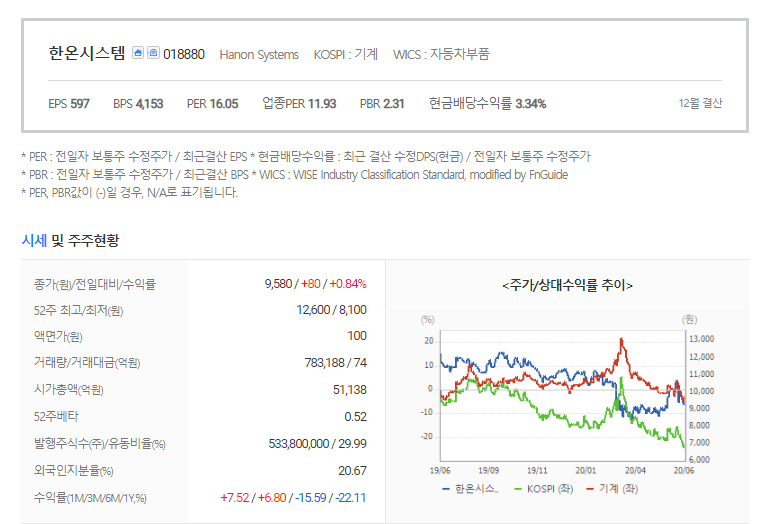The image size is (773, 524).
Task: Click the shares outstanding 533,800,000 / 29.99
Action: pyautogui.click(x=317, y=444)
